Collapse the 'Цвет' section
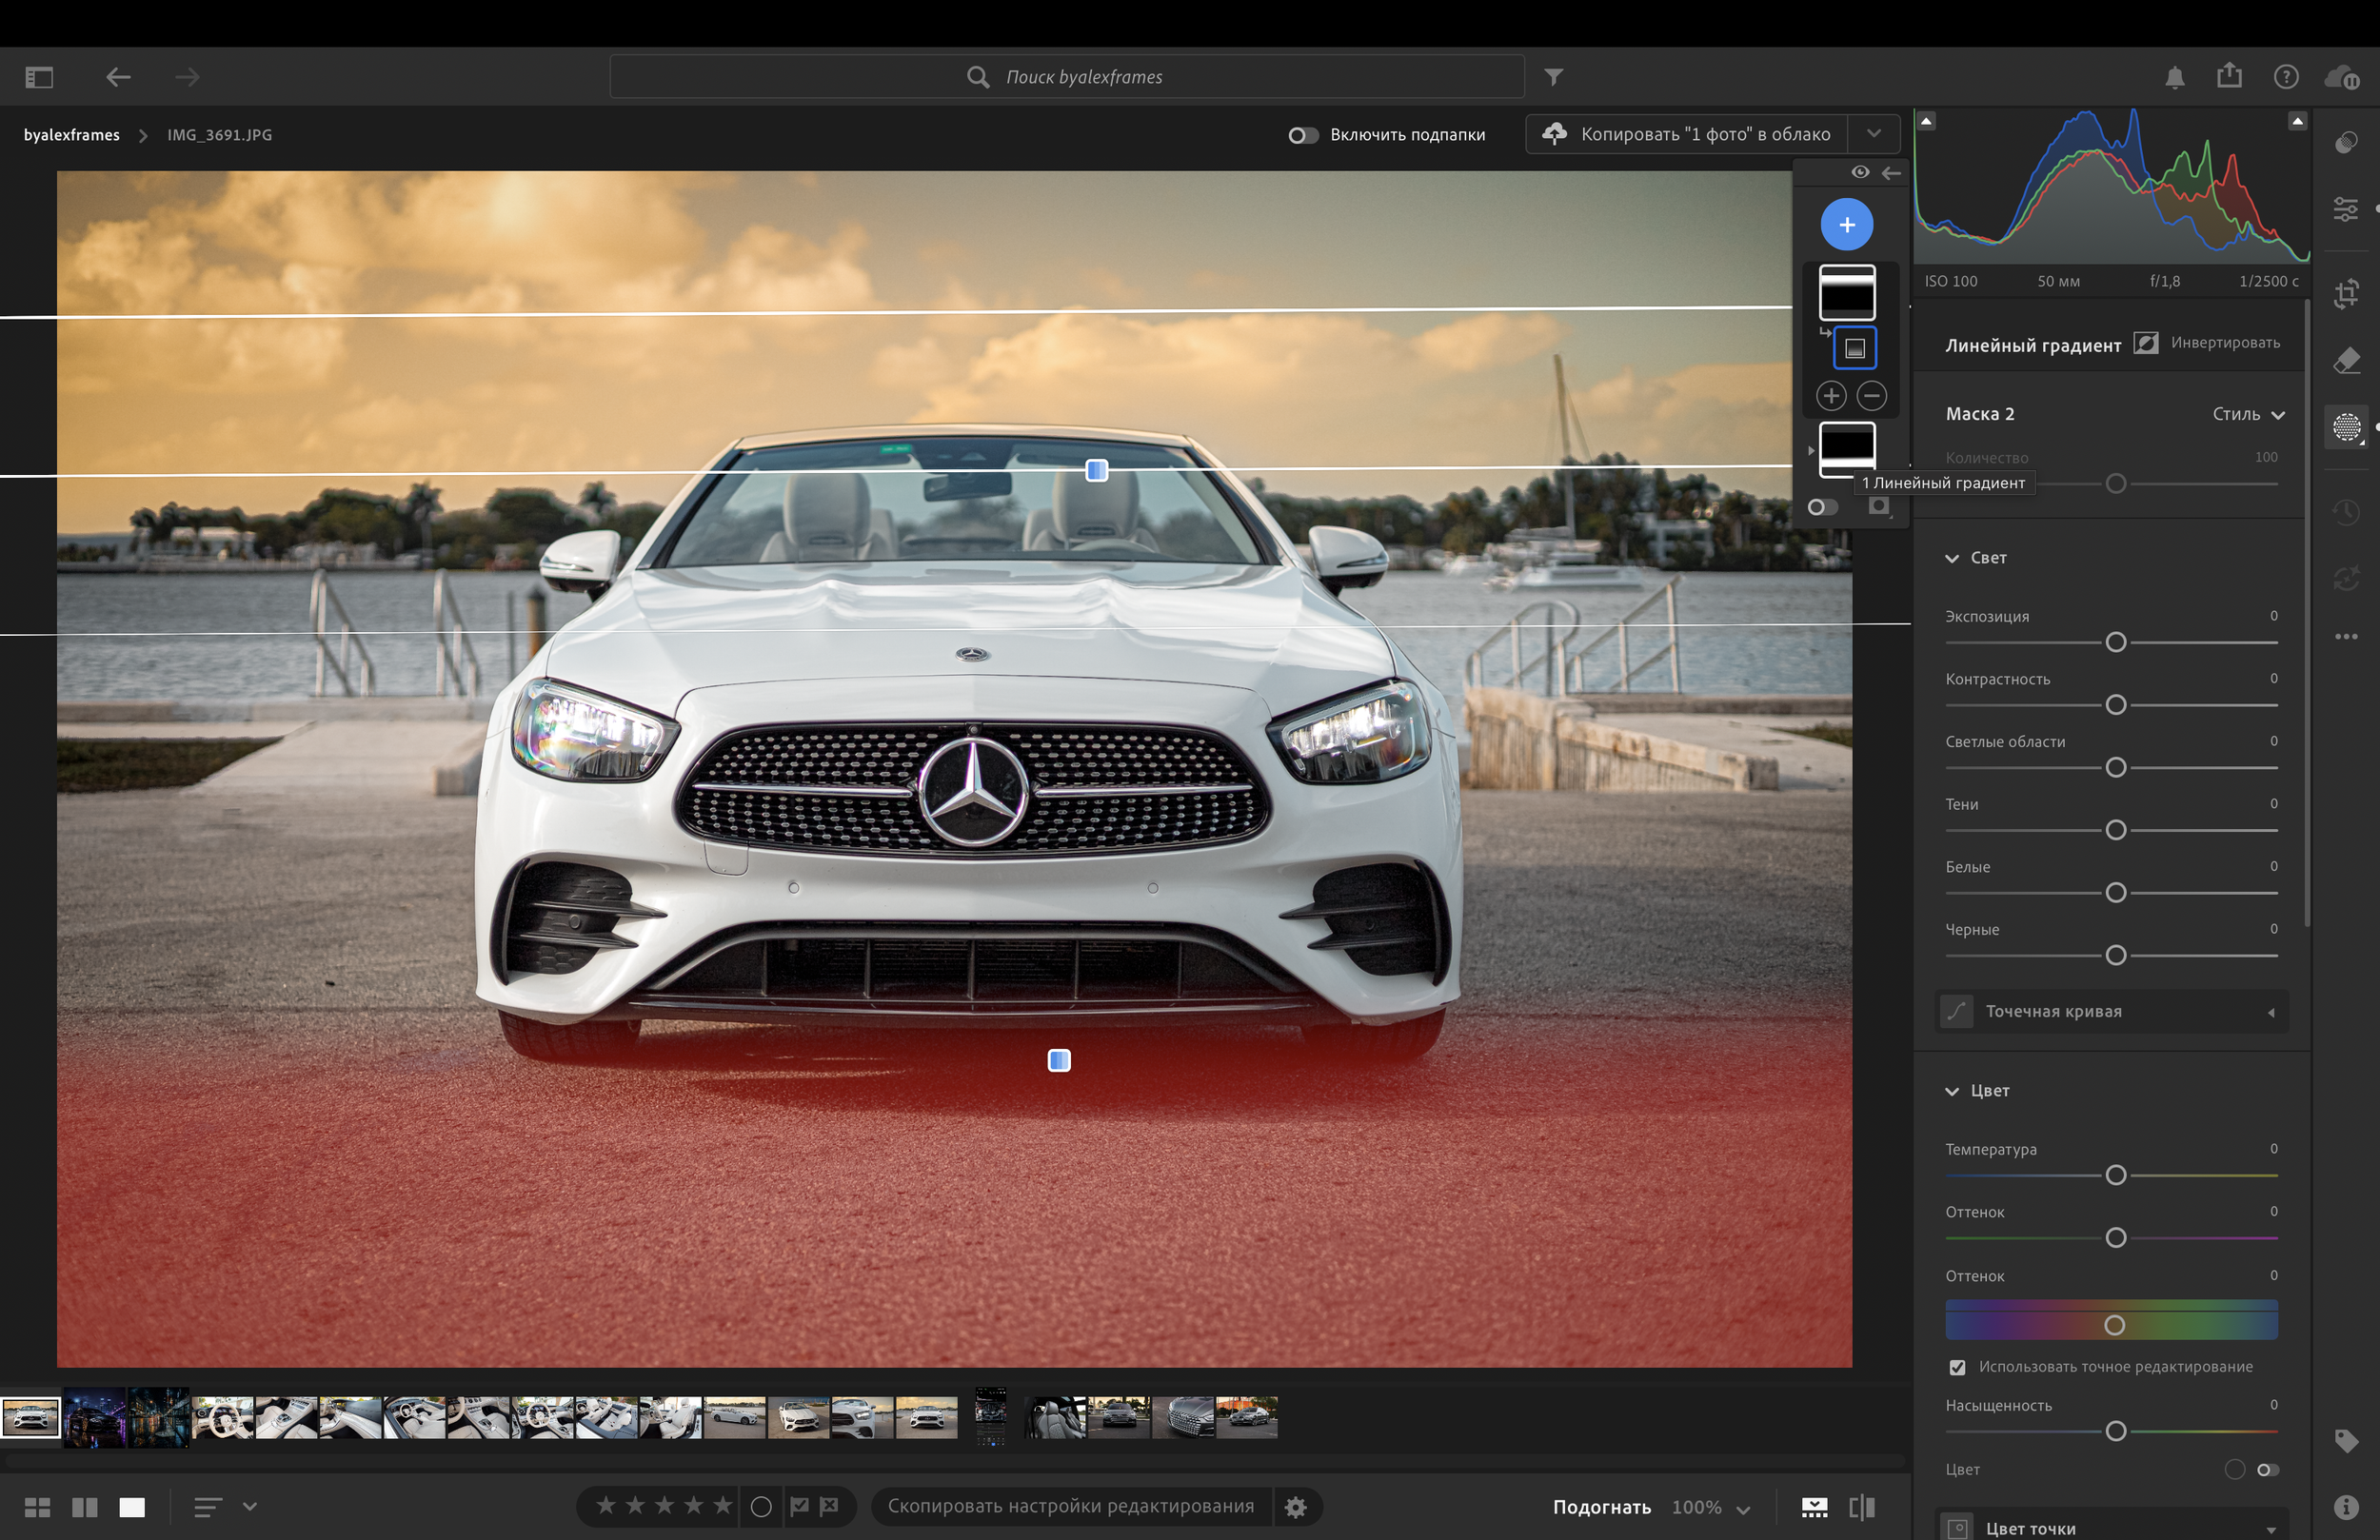 [1951, 1091]
